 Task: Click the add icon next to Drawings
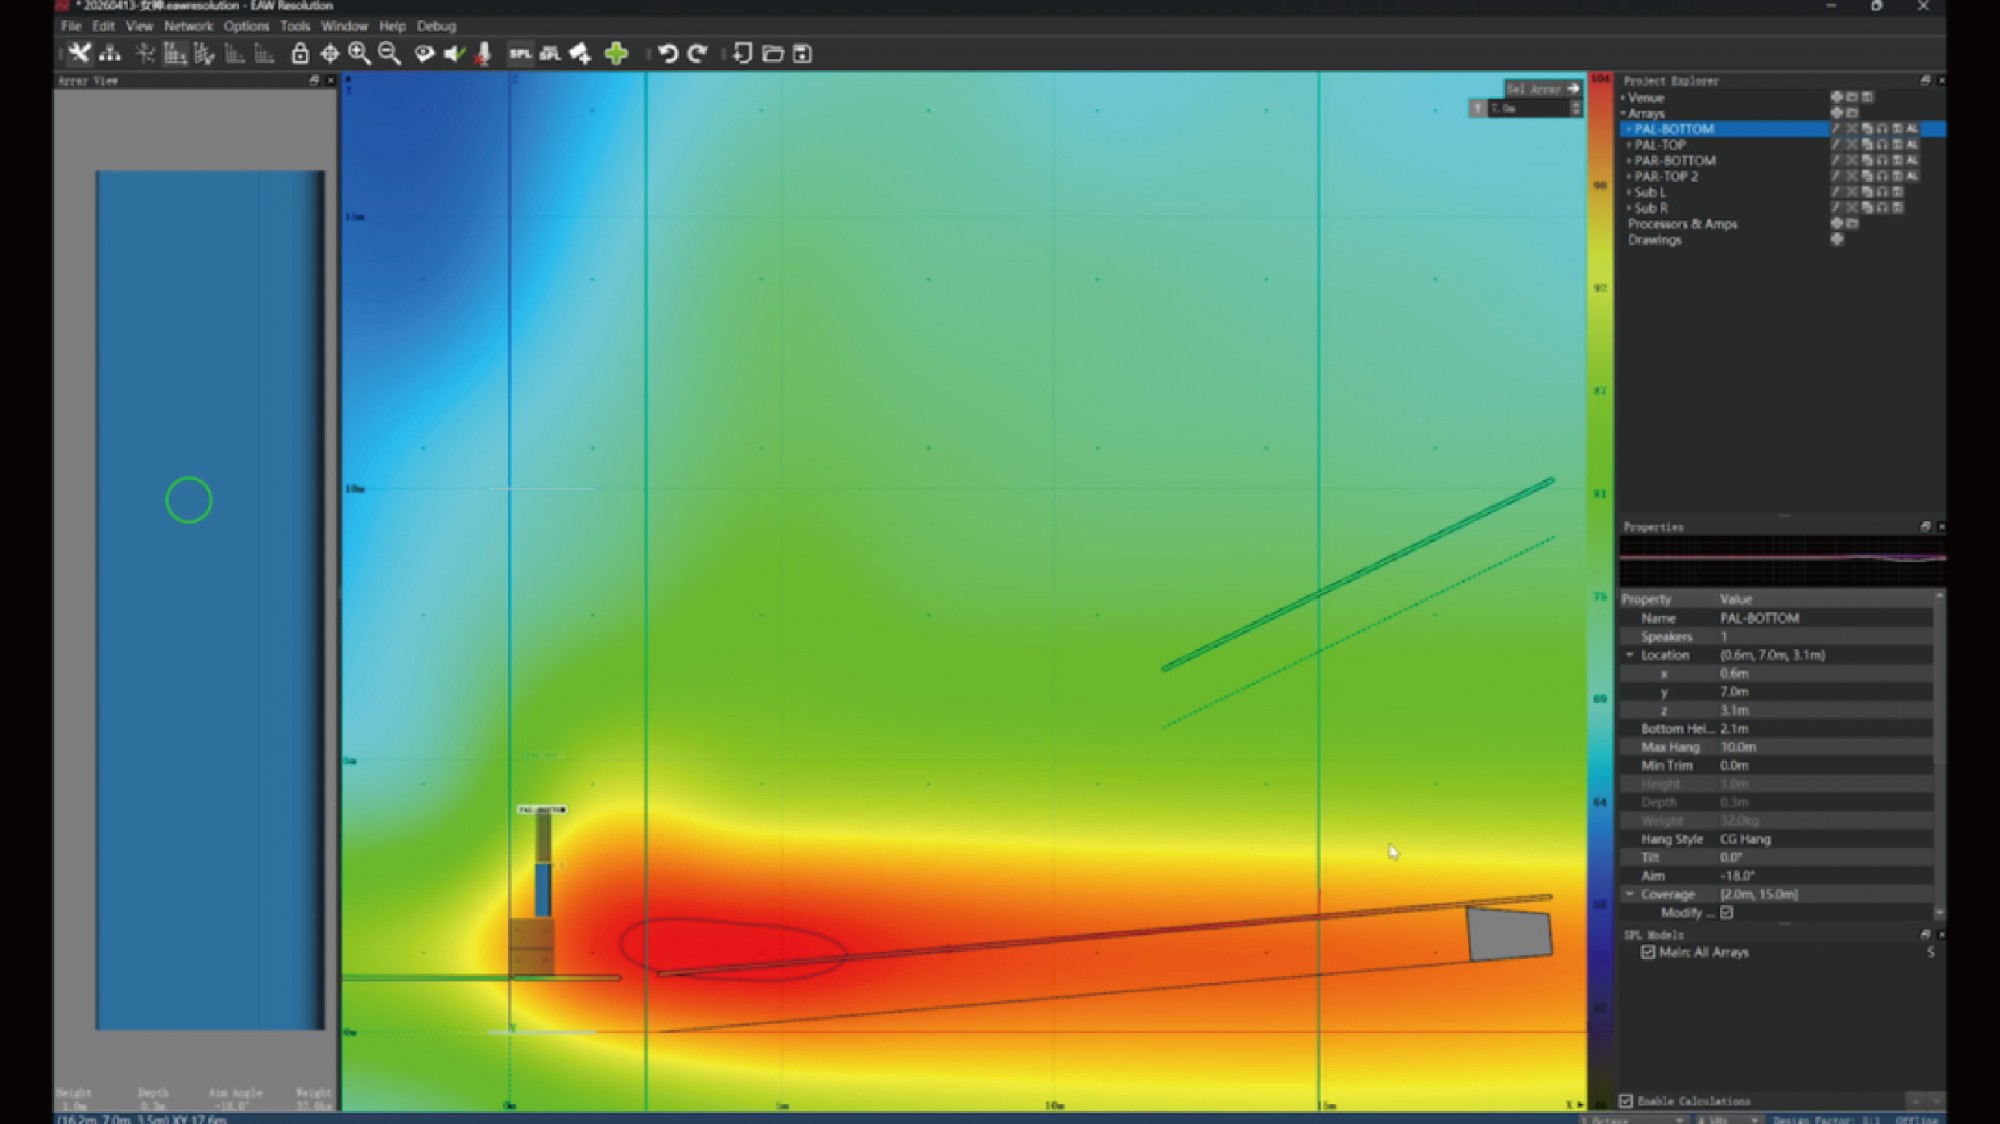point(1836,240)
